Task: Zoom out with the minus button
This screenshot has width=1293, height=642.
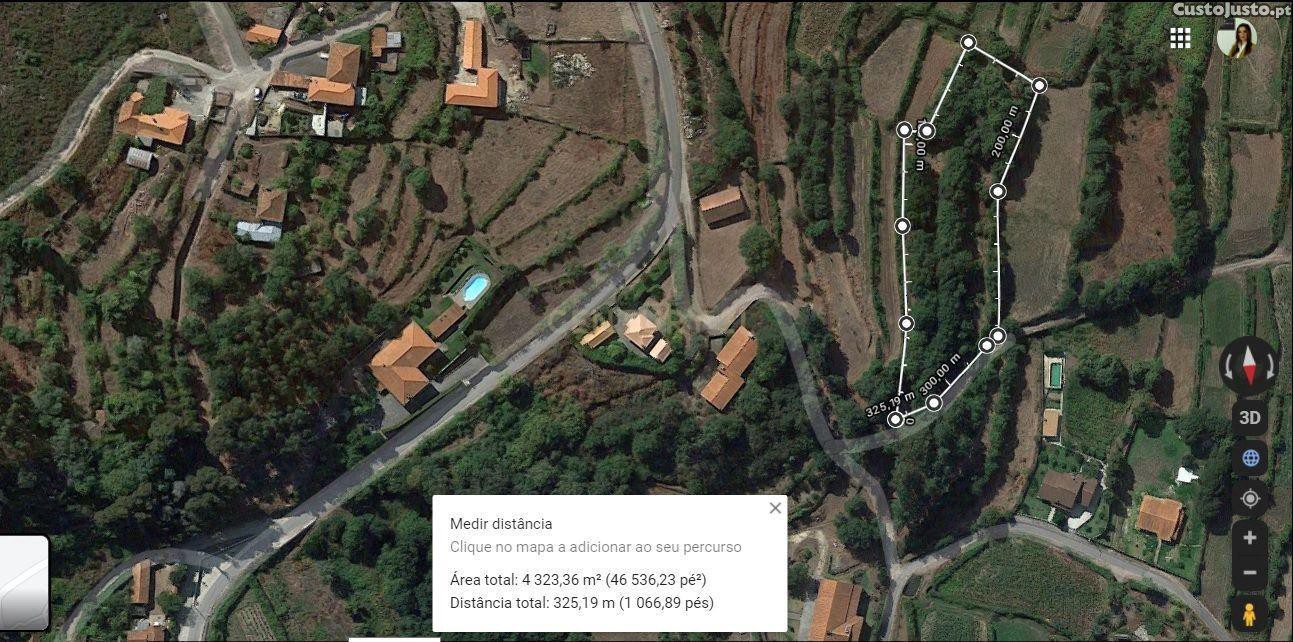Action: [1250, 574]
